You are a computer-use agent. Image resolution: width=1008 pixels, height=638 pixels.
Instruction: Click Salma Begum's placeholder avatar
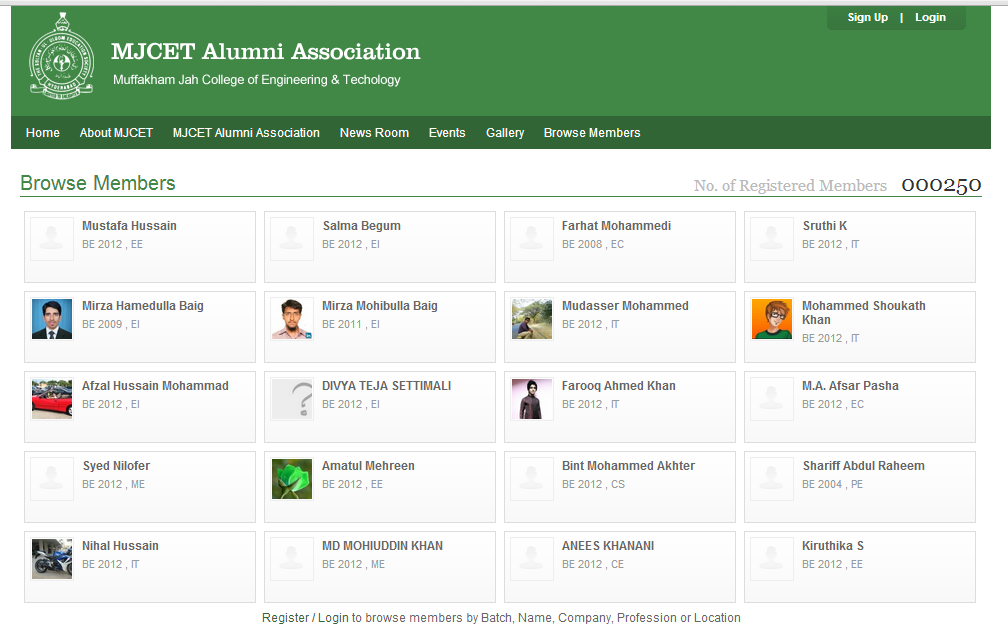[x=292, y=239]
